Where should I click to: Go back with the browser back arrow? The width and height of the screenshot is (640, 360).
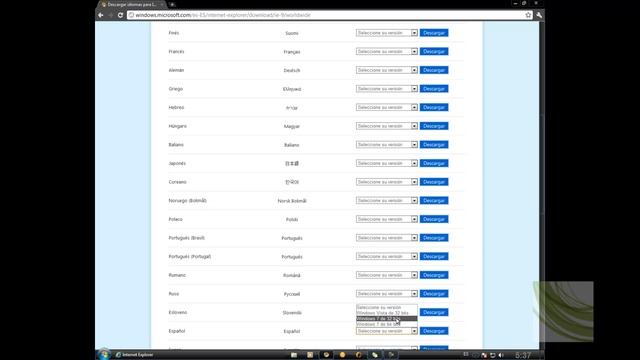coord(101,15)
